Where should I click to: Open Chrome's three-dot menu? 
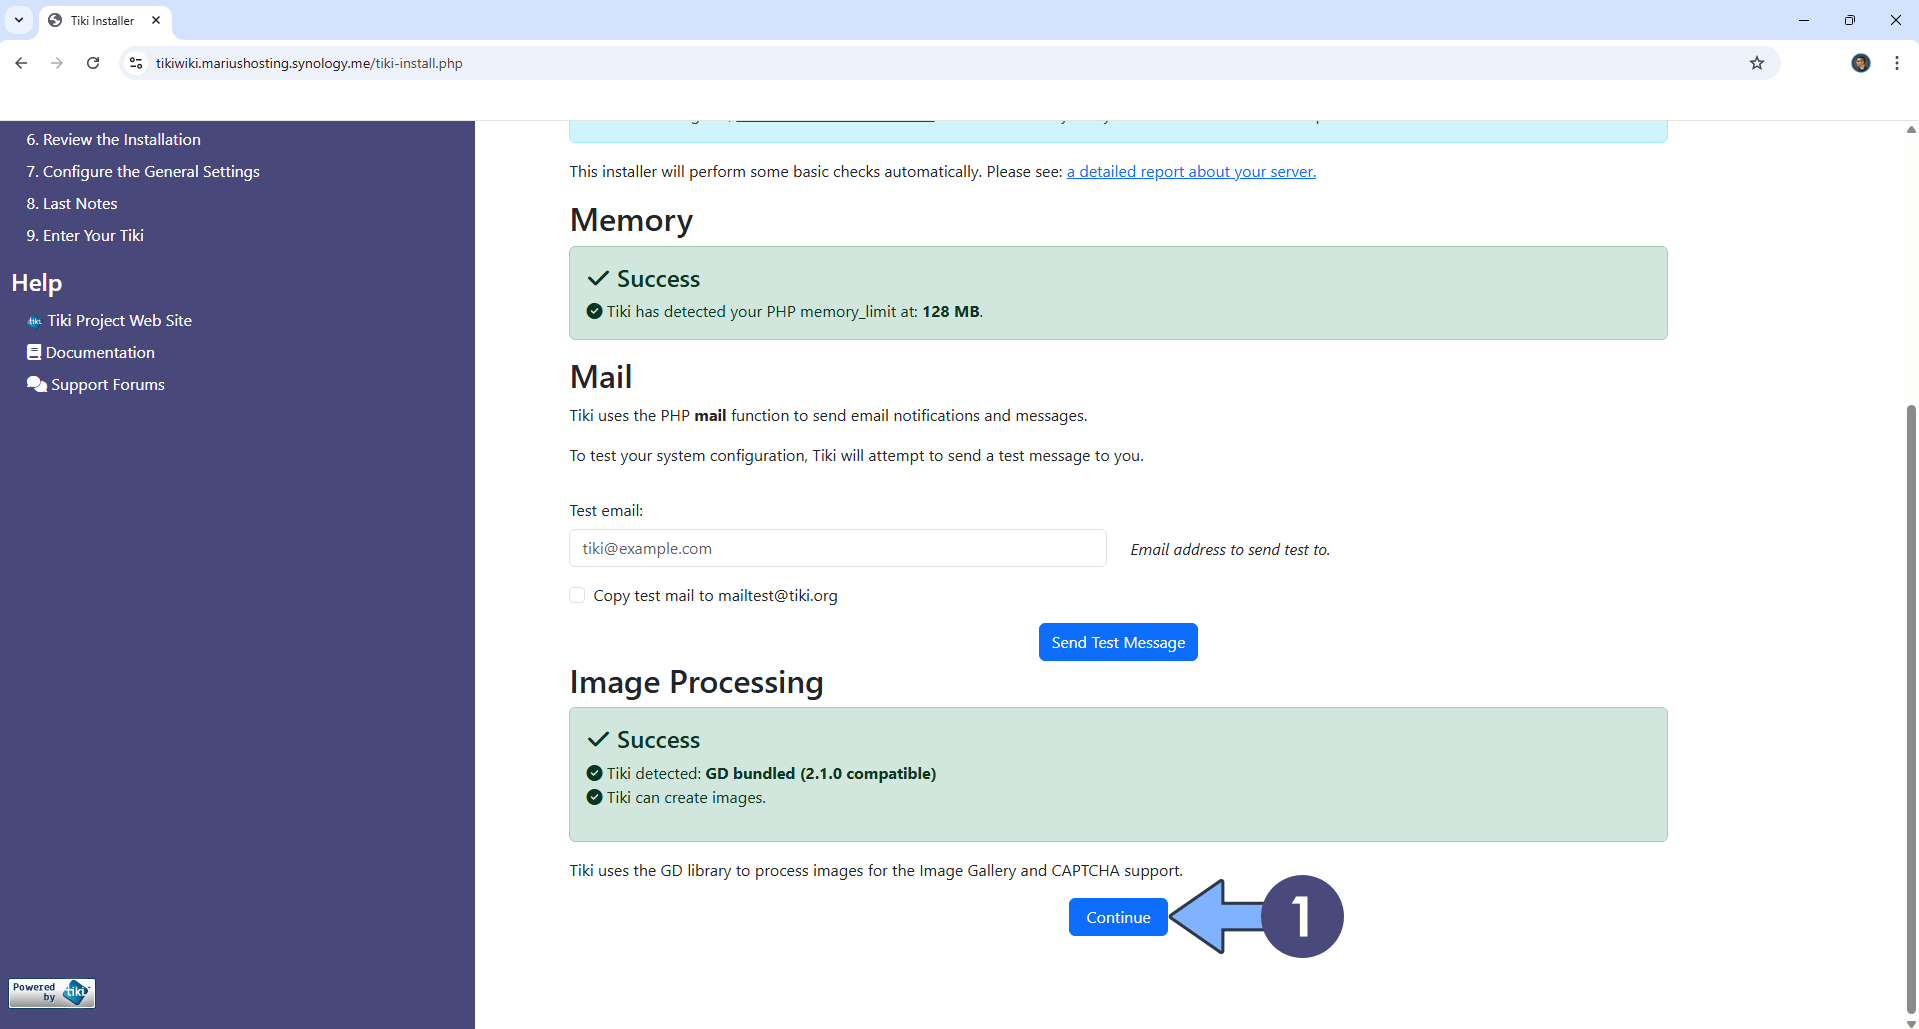click(1896, 63)
